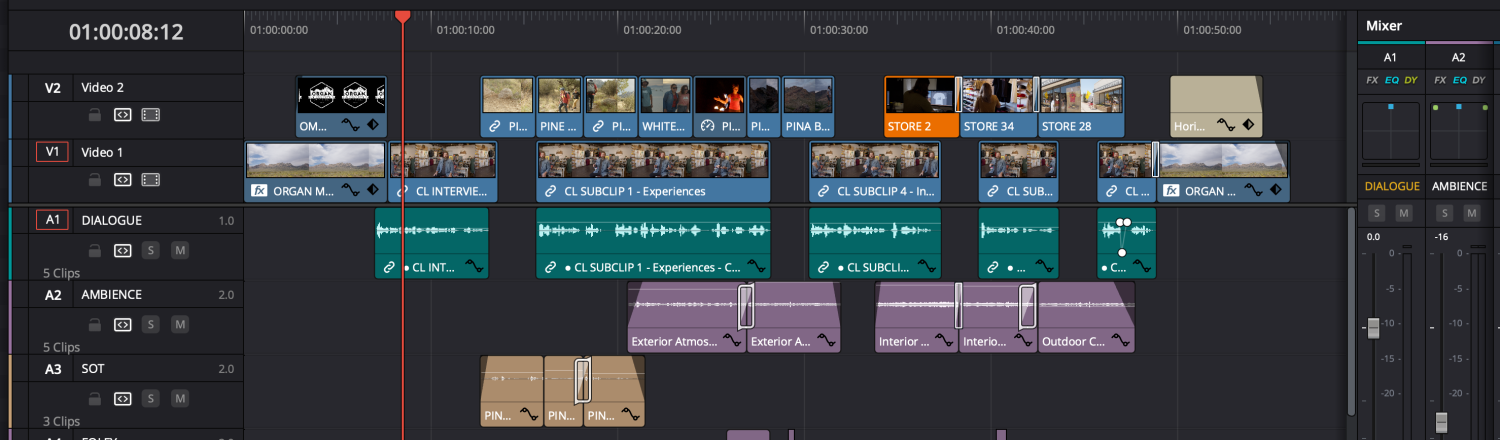
Task: Lock the Video 2 track
Action: (94, 115)
